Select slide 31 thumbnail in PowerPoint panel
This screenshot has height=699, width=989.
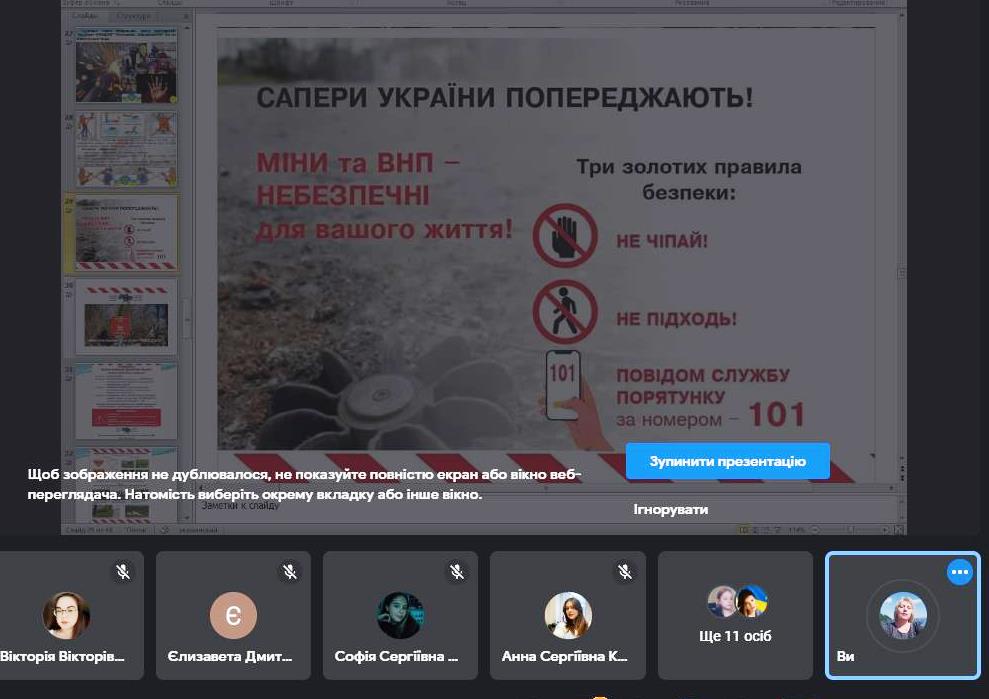(126, 401)
